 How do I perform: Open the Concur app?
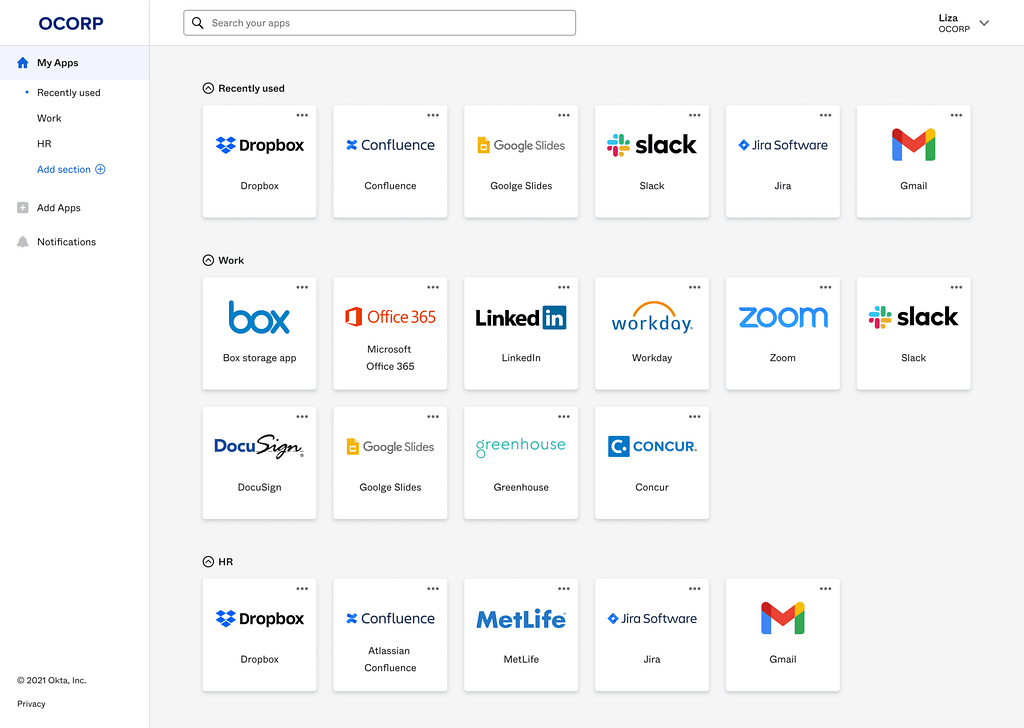coord(652,463)
